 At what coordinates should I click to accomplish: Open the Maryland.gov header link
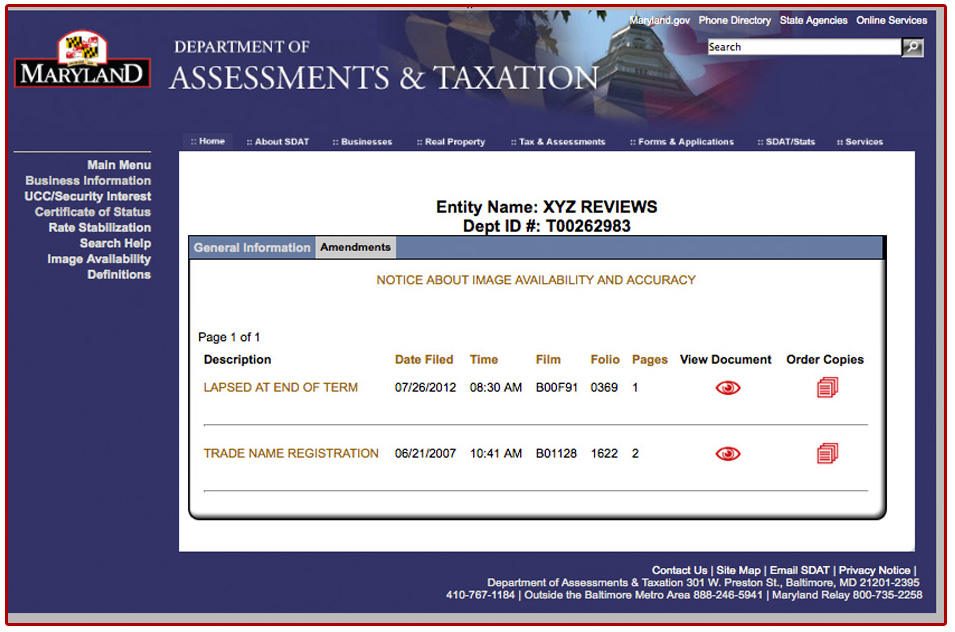pyautogui.click(x=659, y=20)
